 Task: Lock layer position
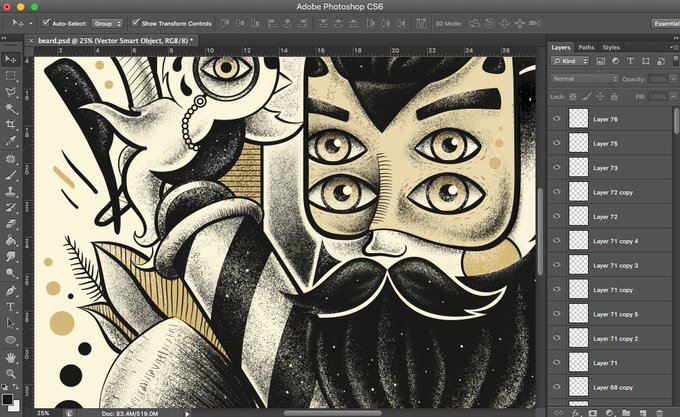600,97
